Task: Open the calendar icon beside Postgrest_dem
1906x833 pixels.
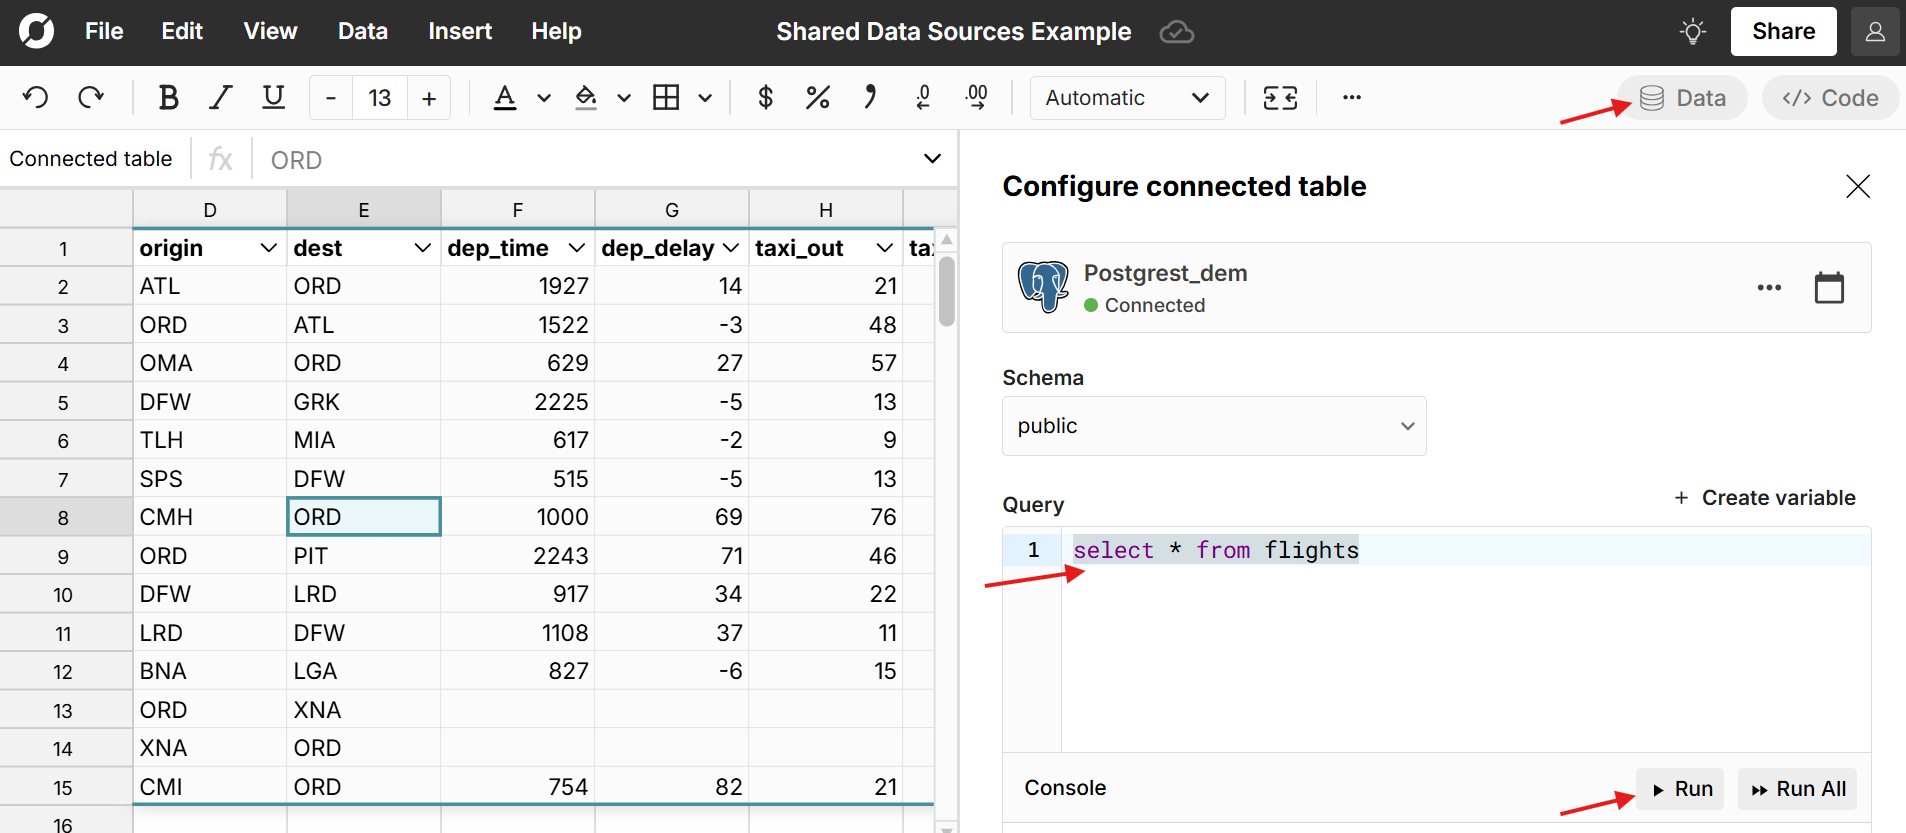Action: (1828, 288)
